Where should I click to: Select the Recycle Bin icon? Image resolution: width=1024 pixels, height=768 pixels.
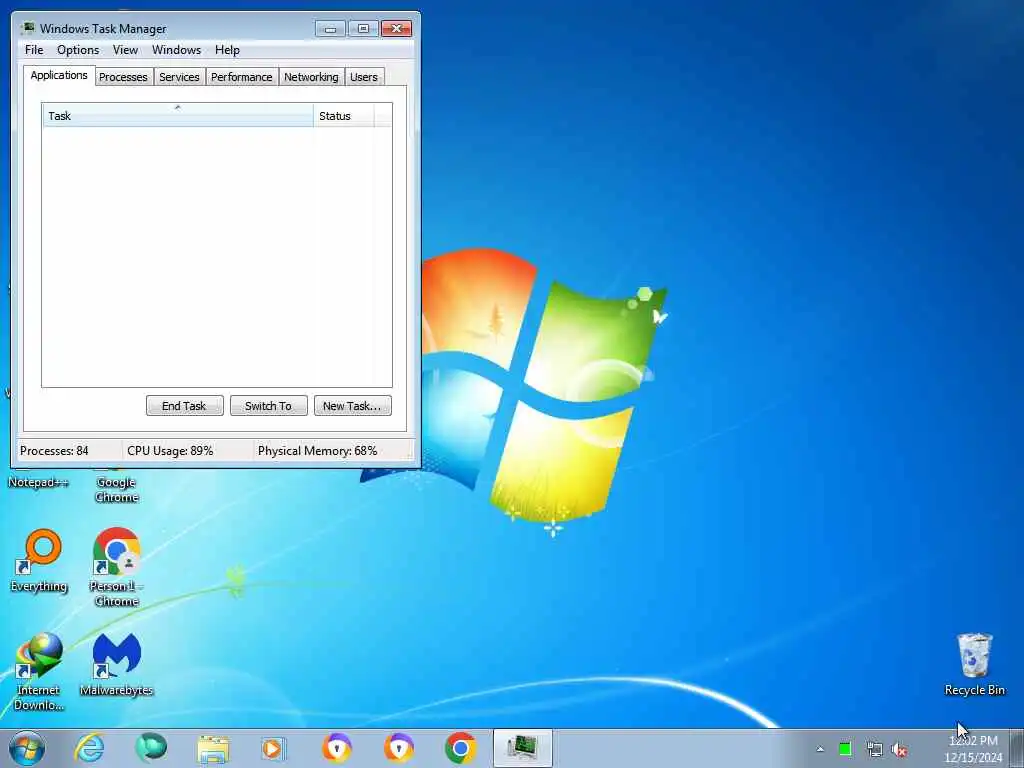[x=974, y=664]
